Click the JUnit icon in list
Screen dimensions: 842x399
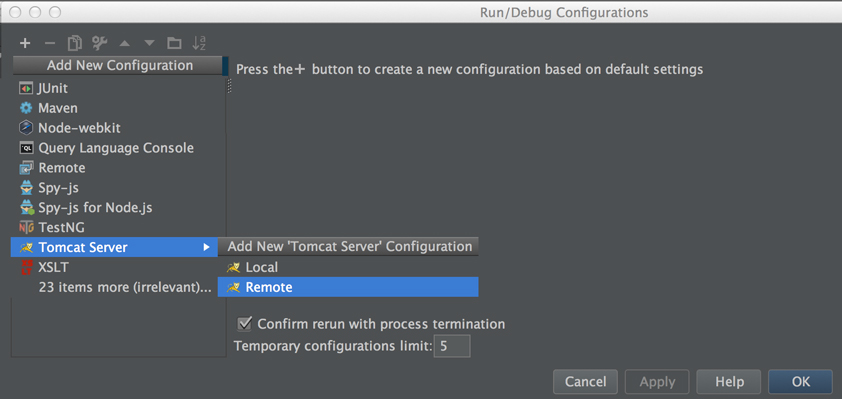click(x=26, y=88)
